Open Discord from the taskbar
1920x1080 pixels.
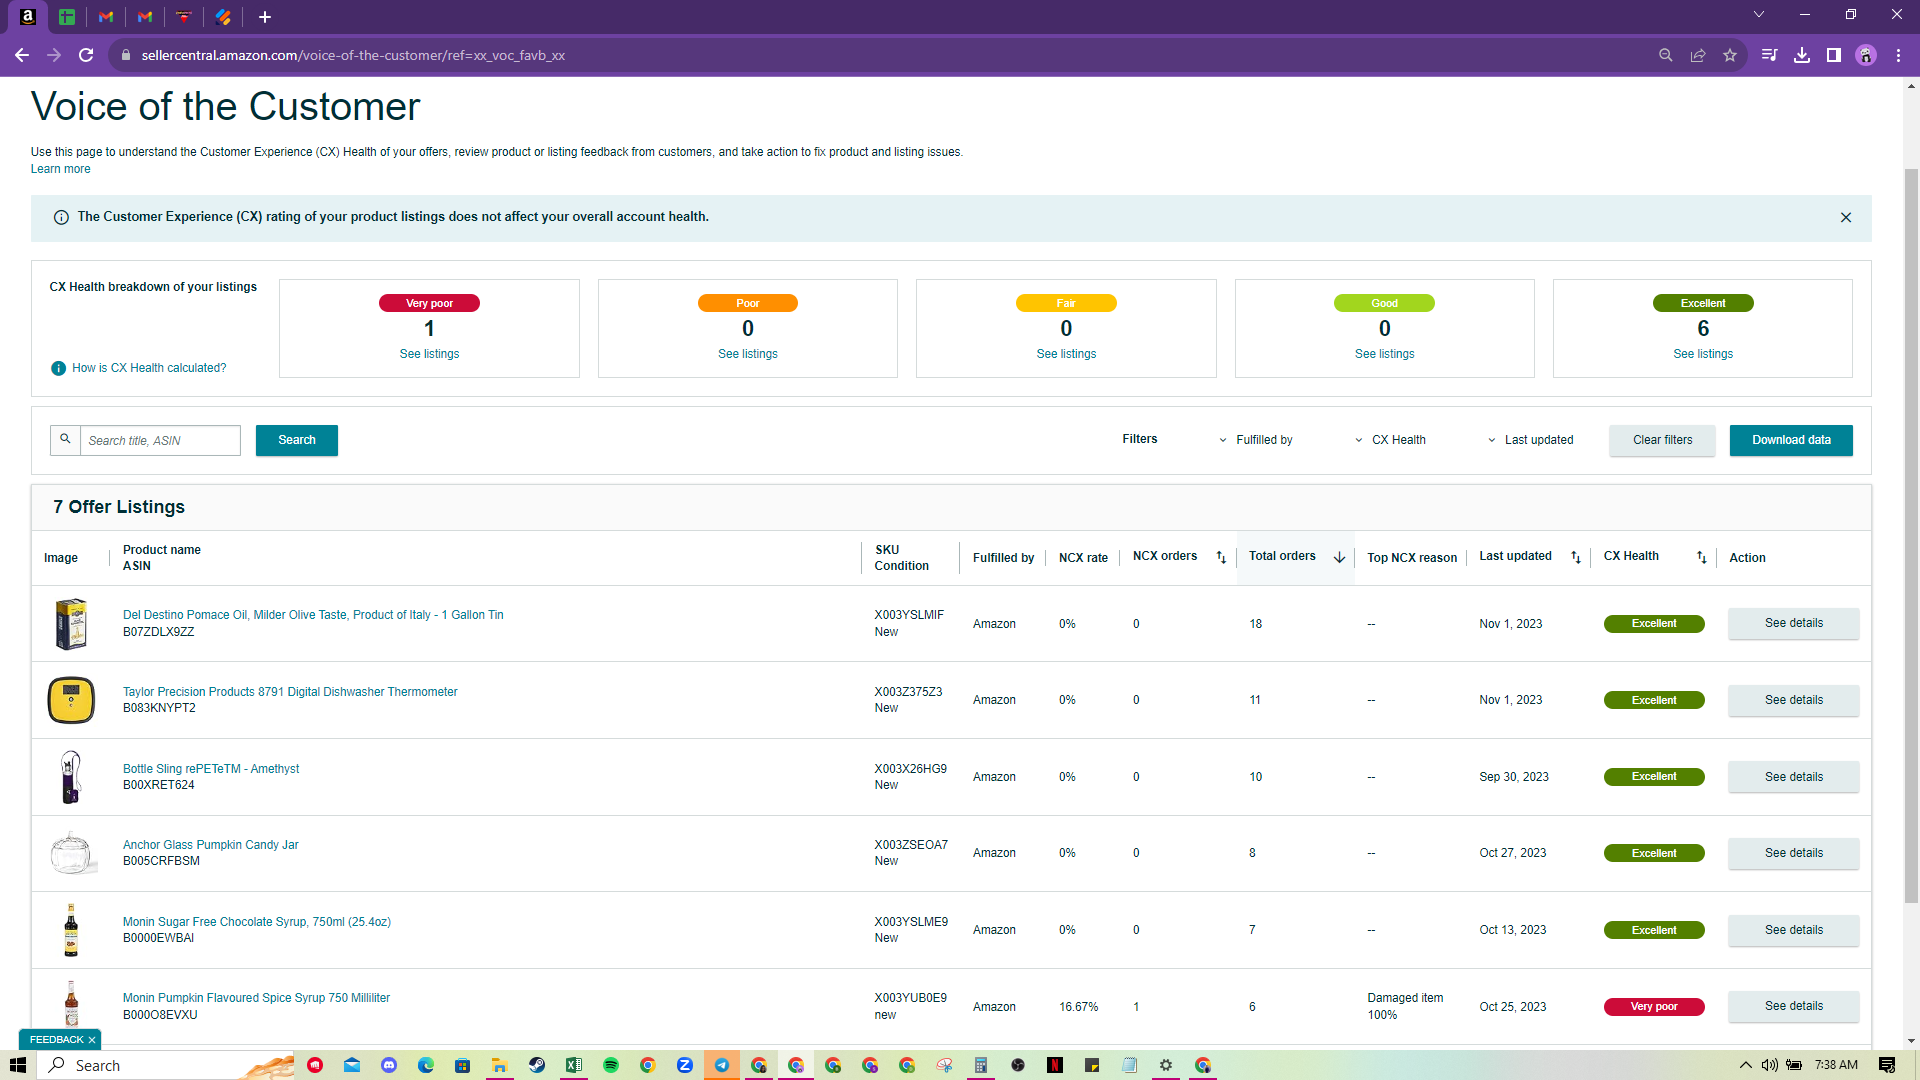pyautogui.click(x=389, y=1065)
